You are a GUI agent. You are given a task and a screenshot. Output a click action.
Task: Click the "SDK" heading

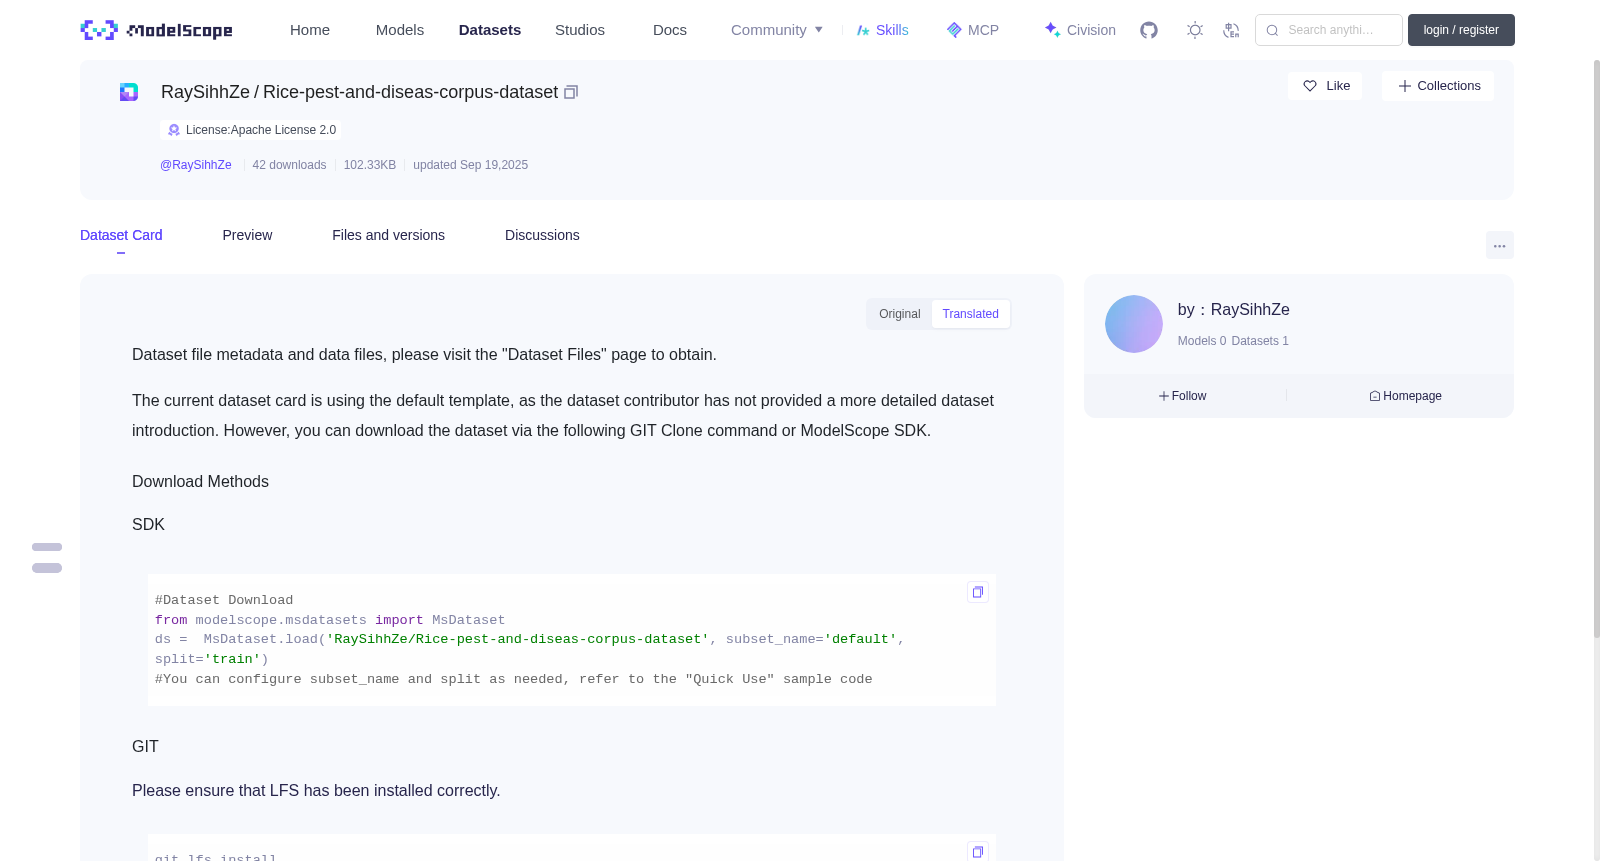[148, 525]
